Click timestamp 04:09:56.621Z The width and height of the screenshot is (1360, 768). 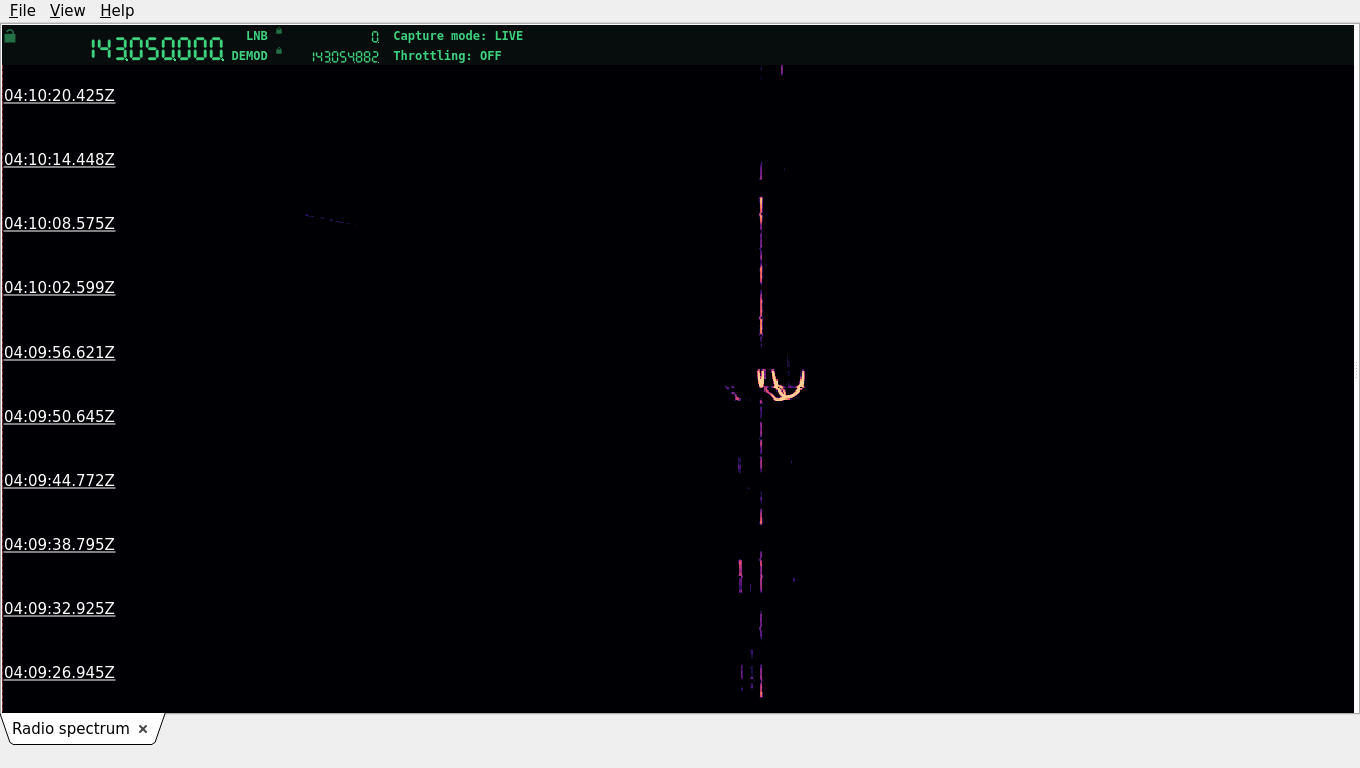coord(60,353)
